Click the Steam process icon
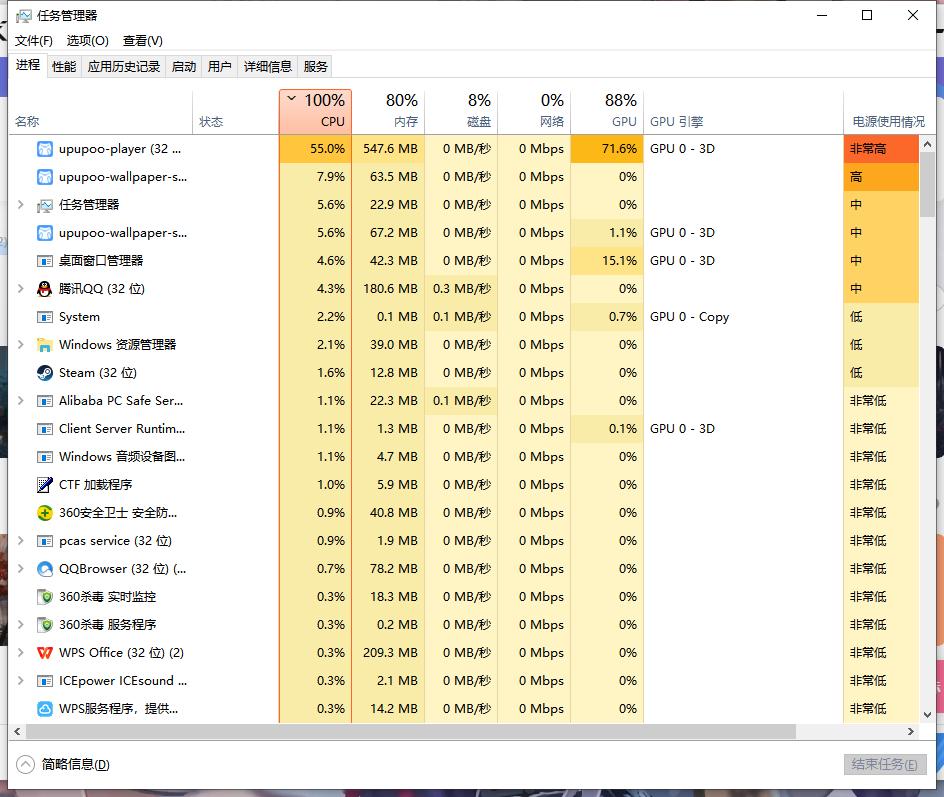The image size is (944, 797). [x=45, y=373]
